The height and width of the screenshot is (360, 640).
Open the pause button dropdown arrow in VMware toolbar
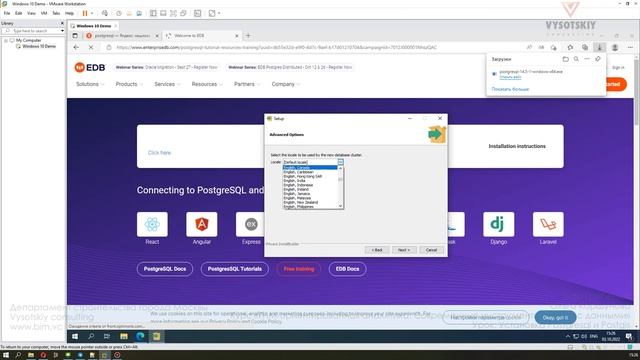coord(92,13)
